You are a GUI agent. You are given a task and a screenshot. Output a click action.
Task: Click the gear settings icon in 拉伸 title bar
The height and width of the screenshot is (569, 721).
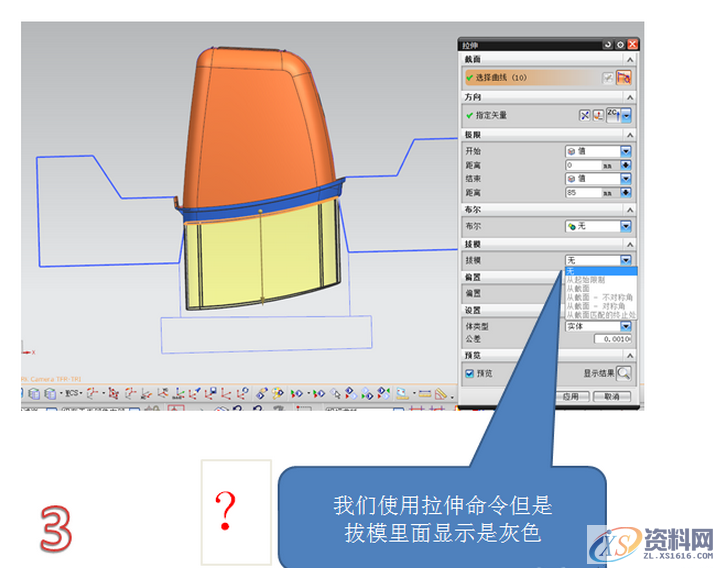[x=620, y=45]
